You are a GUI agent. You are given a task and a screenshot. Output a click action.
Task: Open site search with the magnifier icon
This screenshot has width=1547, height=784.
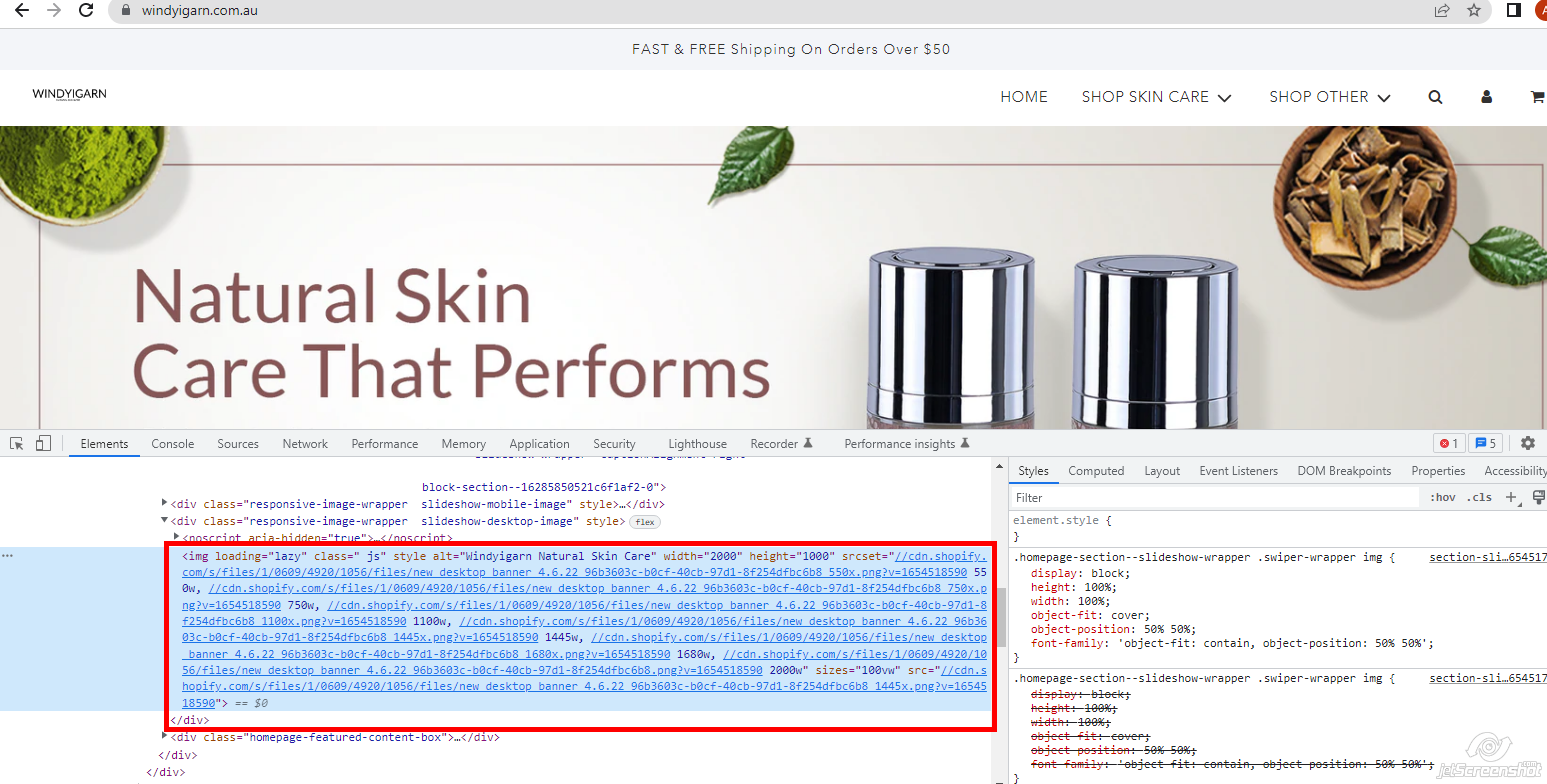tap(1436, 97)
